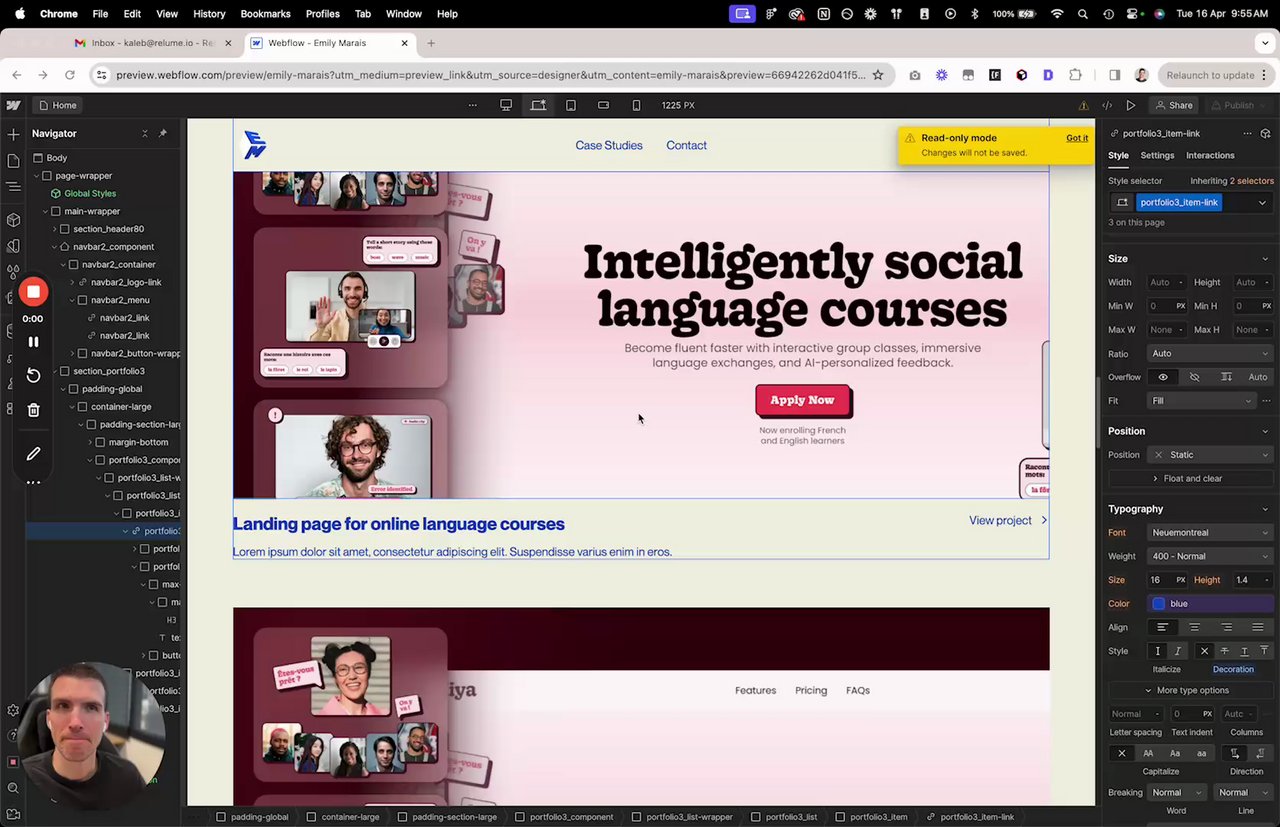Screen dimensions: 1280x827
Task: Open the Ratio dropdown
Action: pos(1209,353)
